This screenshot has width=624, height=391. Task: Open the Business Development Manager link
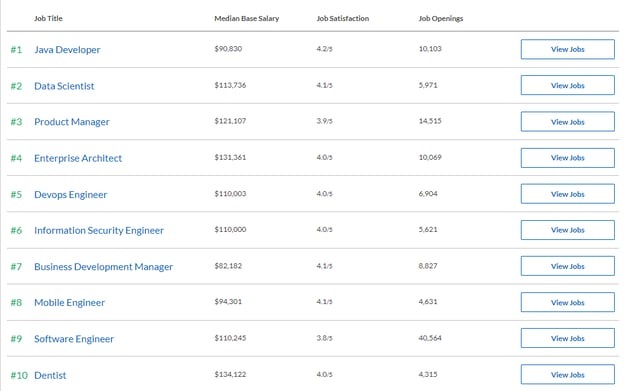(x=103, y=267)
